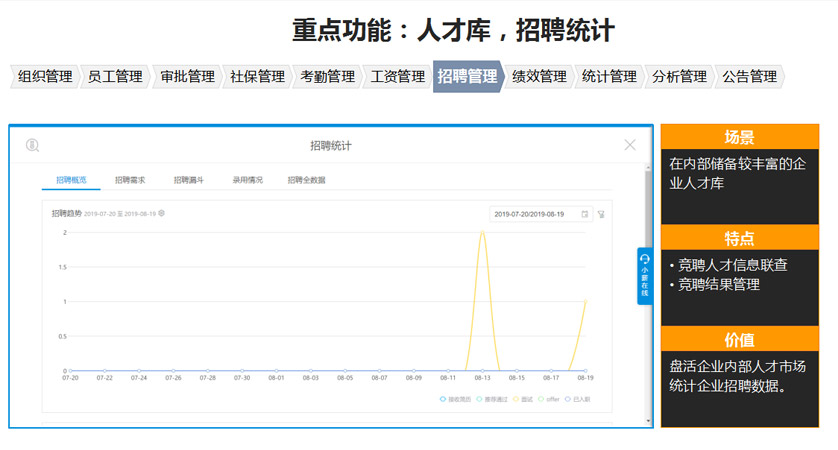Screen dimensions: 838x450
Task: Open the 录用情况 tab
Action: [x=246, y=180]
